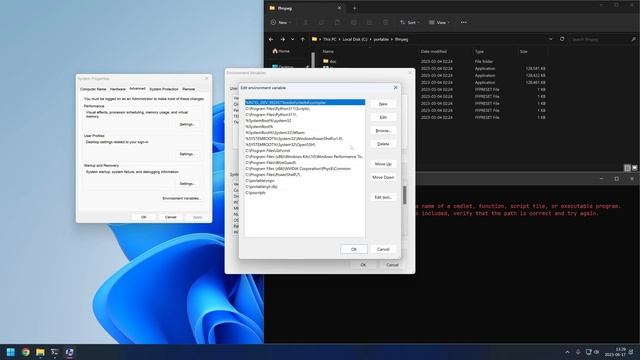Select the NVIDIA Corporation PhysX Common entry

pyautogui.click(x=305, y=169)
